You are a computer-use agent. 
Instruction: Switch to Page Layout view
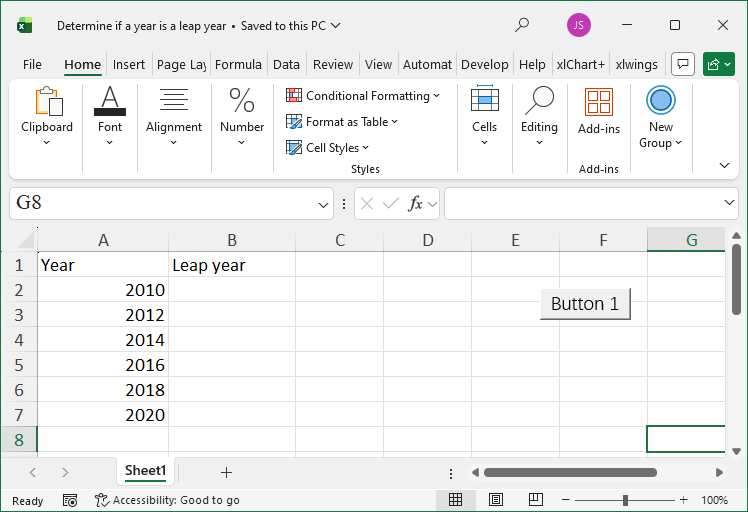point(495,500)
